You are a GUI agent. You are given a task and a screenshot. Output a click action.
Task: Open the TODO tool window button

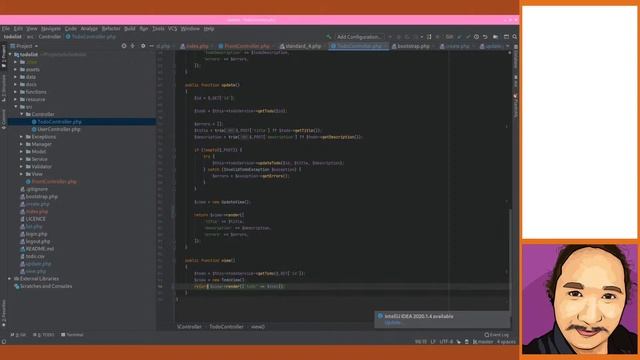pyautogui.click(x=43, y=335)
